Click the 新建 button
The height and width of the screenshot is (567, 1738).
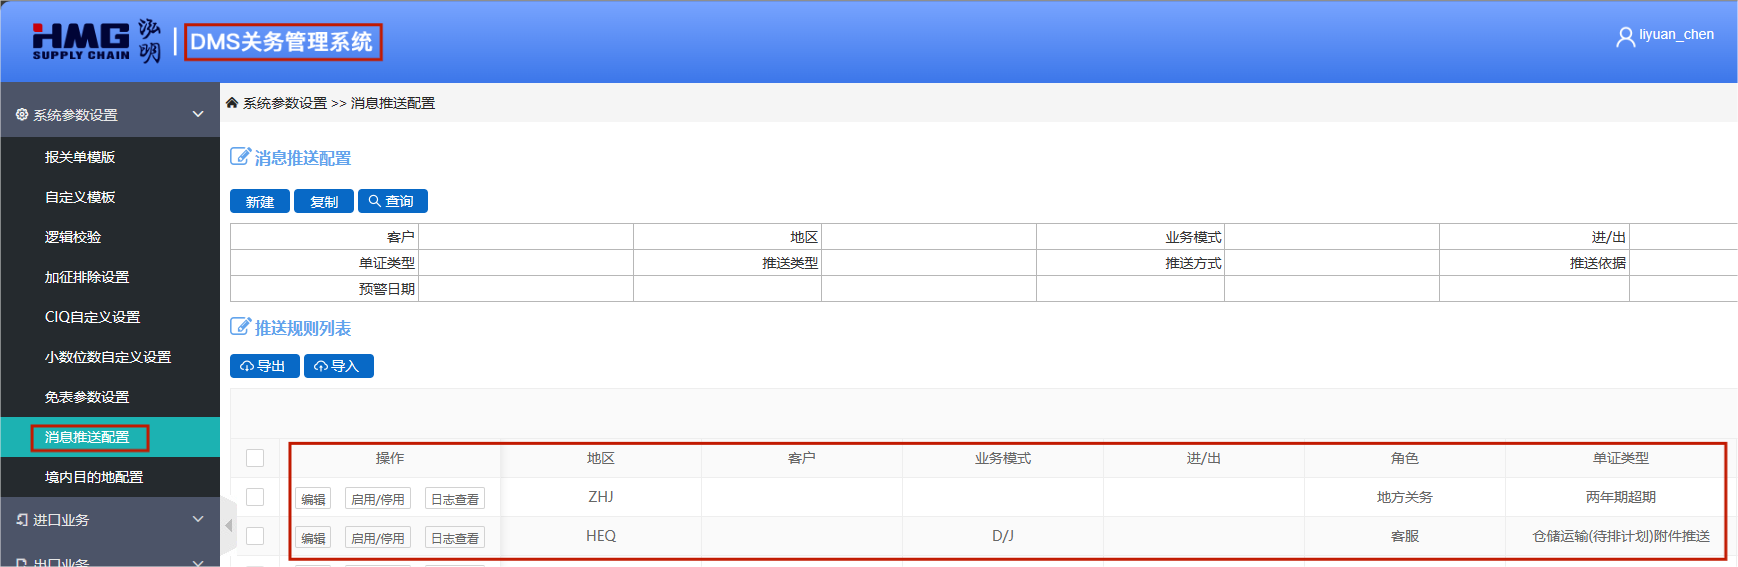pyautogui.click(x=260, y=201)
